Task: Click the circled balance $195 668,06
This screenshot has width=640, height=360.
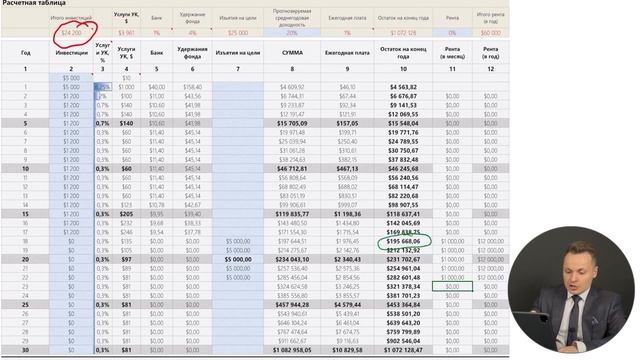Action: (x=403, y=241)
